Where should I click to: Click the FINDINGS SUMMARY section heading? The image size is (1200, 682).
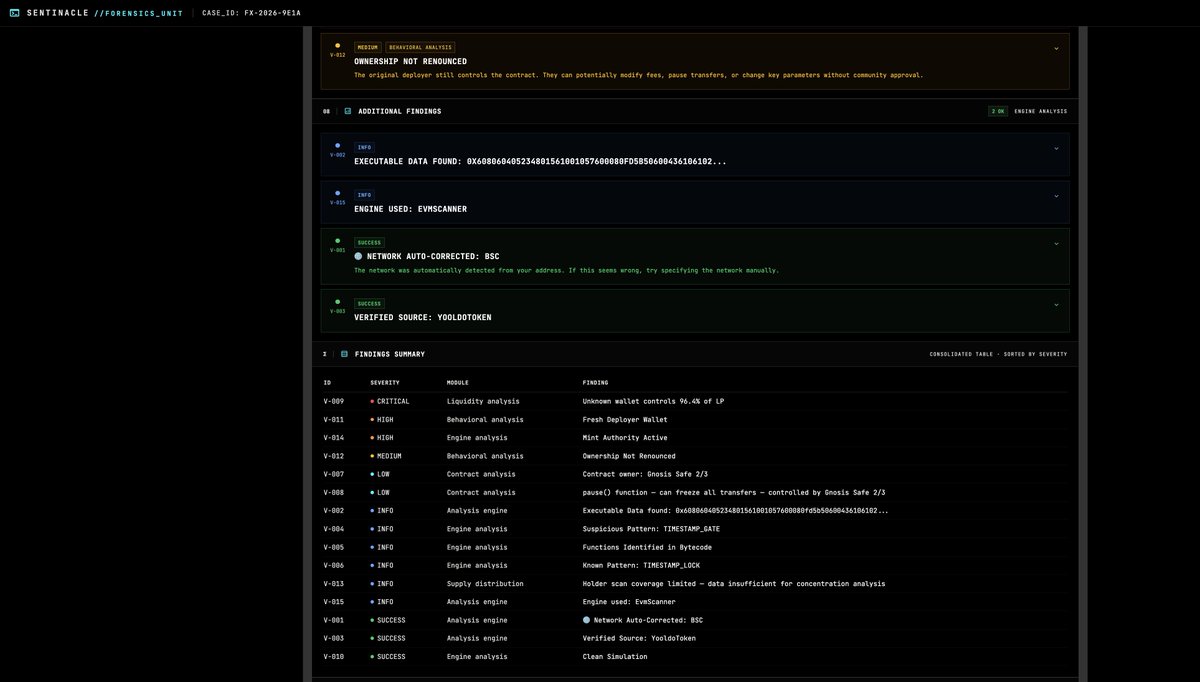(390, 354)
